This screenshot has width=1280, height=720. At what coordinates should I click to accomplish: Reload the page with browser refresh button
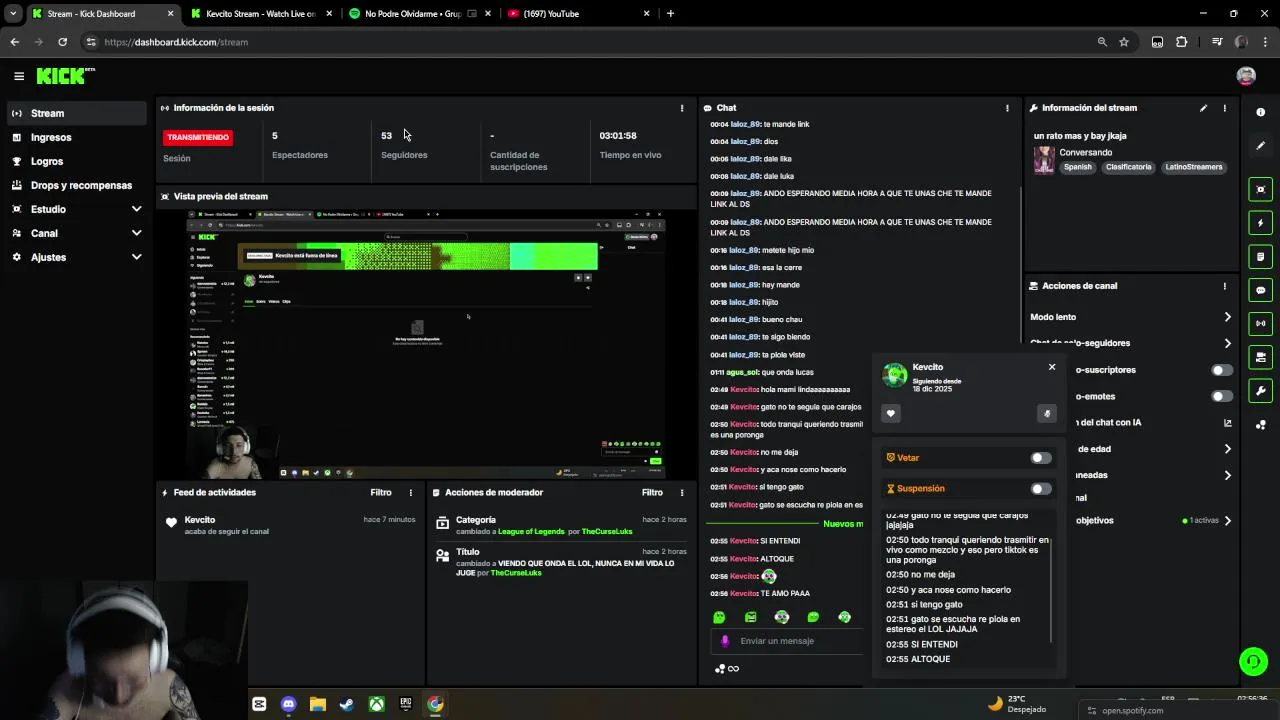[x=62, y=42]
